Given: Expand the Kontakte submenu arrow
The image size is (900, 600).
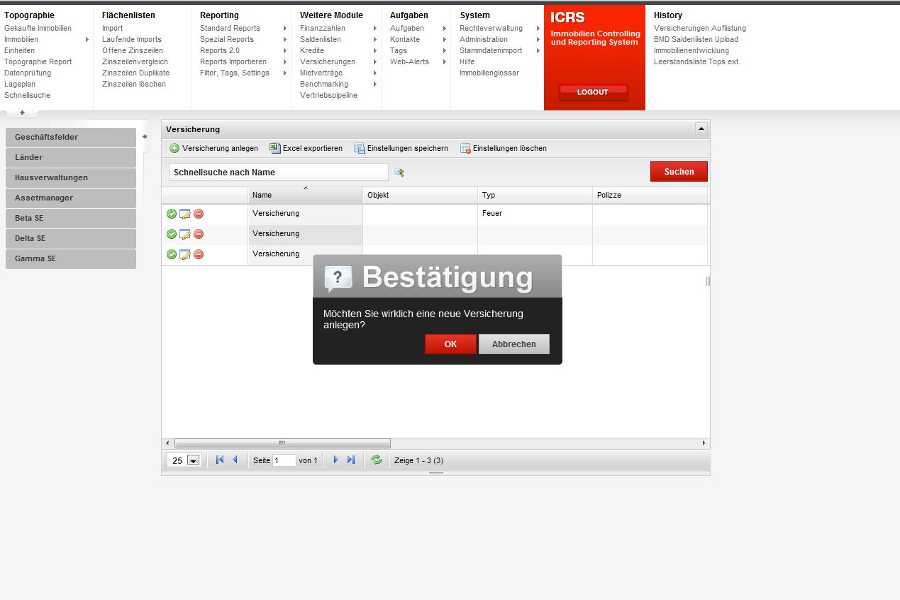Looking at the screenshot, I should (x=444, y=40).
